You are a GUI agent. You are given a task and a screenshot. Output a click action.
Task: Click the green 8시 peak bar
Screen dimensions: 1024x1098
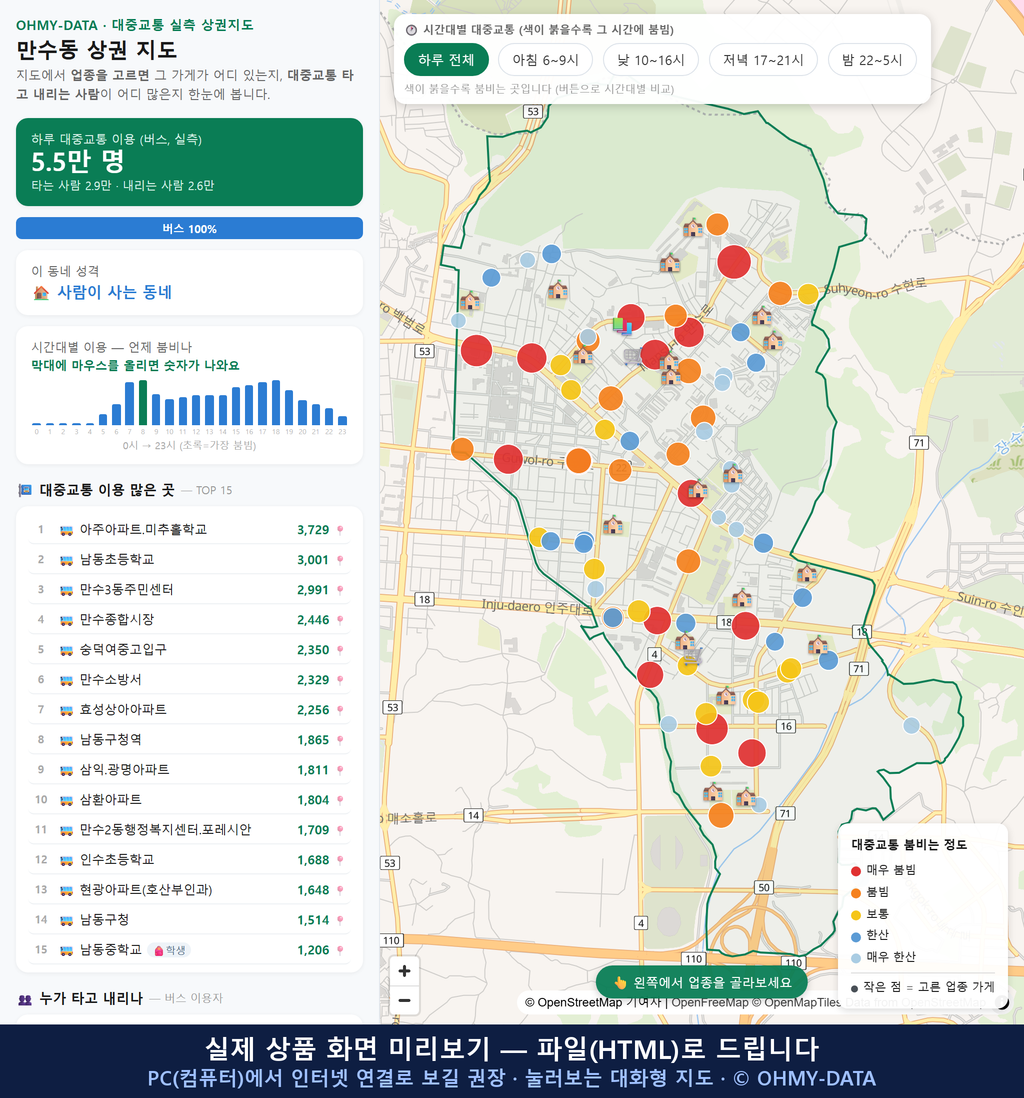[143, 403]
